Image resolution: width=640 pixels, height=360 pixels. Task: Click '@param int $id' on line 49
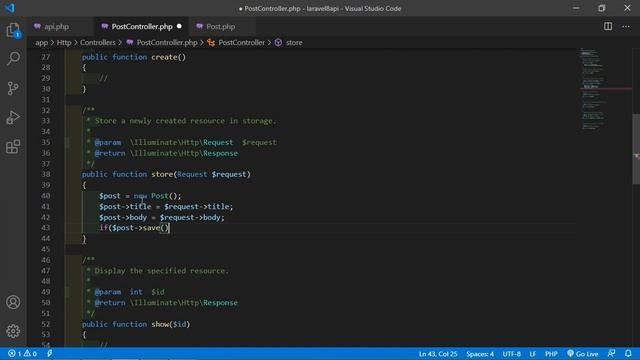129,292
